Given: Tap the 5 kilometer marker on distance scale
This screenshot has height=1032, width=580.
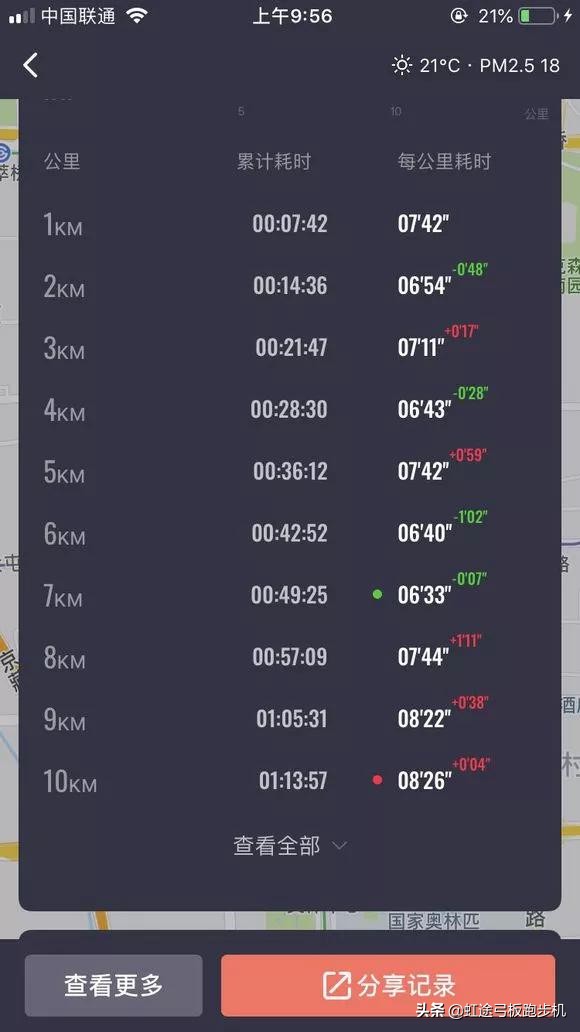Looking at the screenshot, I should click(x=241, y=111).
